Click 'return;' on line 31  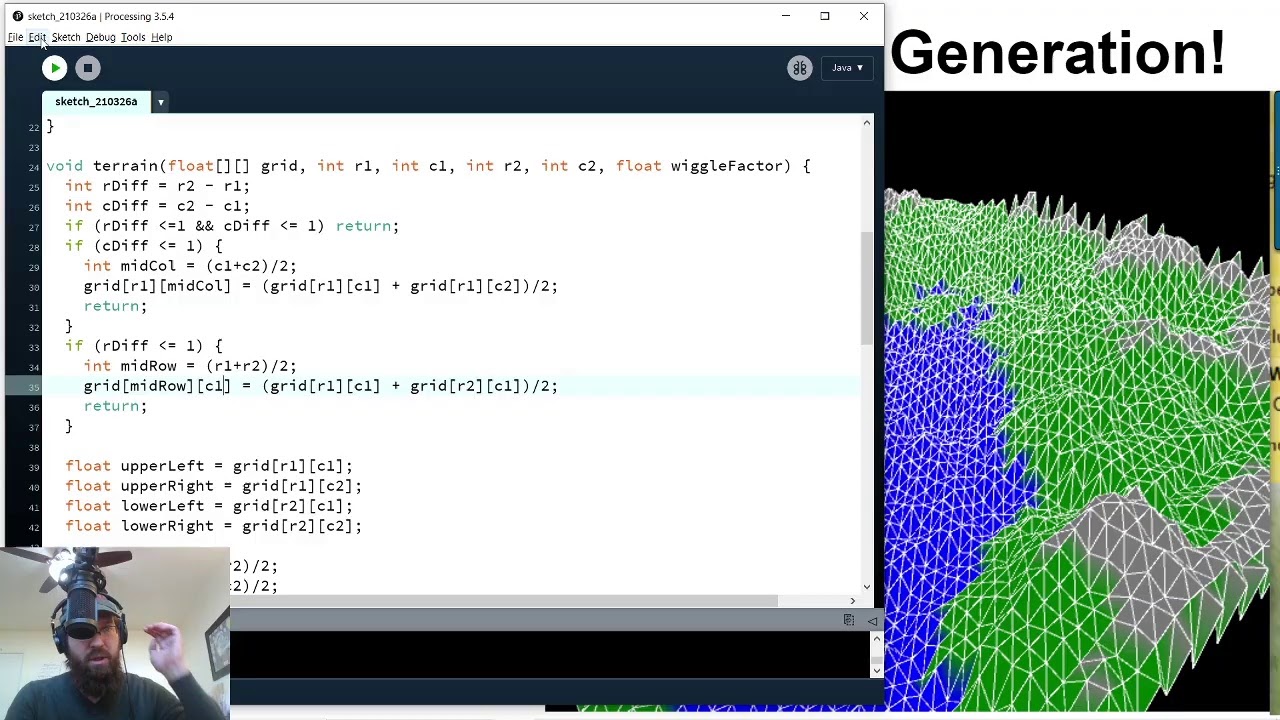pyautogui.click(x=115, y=306)
